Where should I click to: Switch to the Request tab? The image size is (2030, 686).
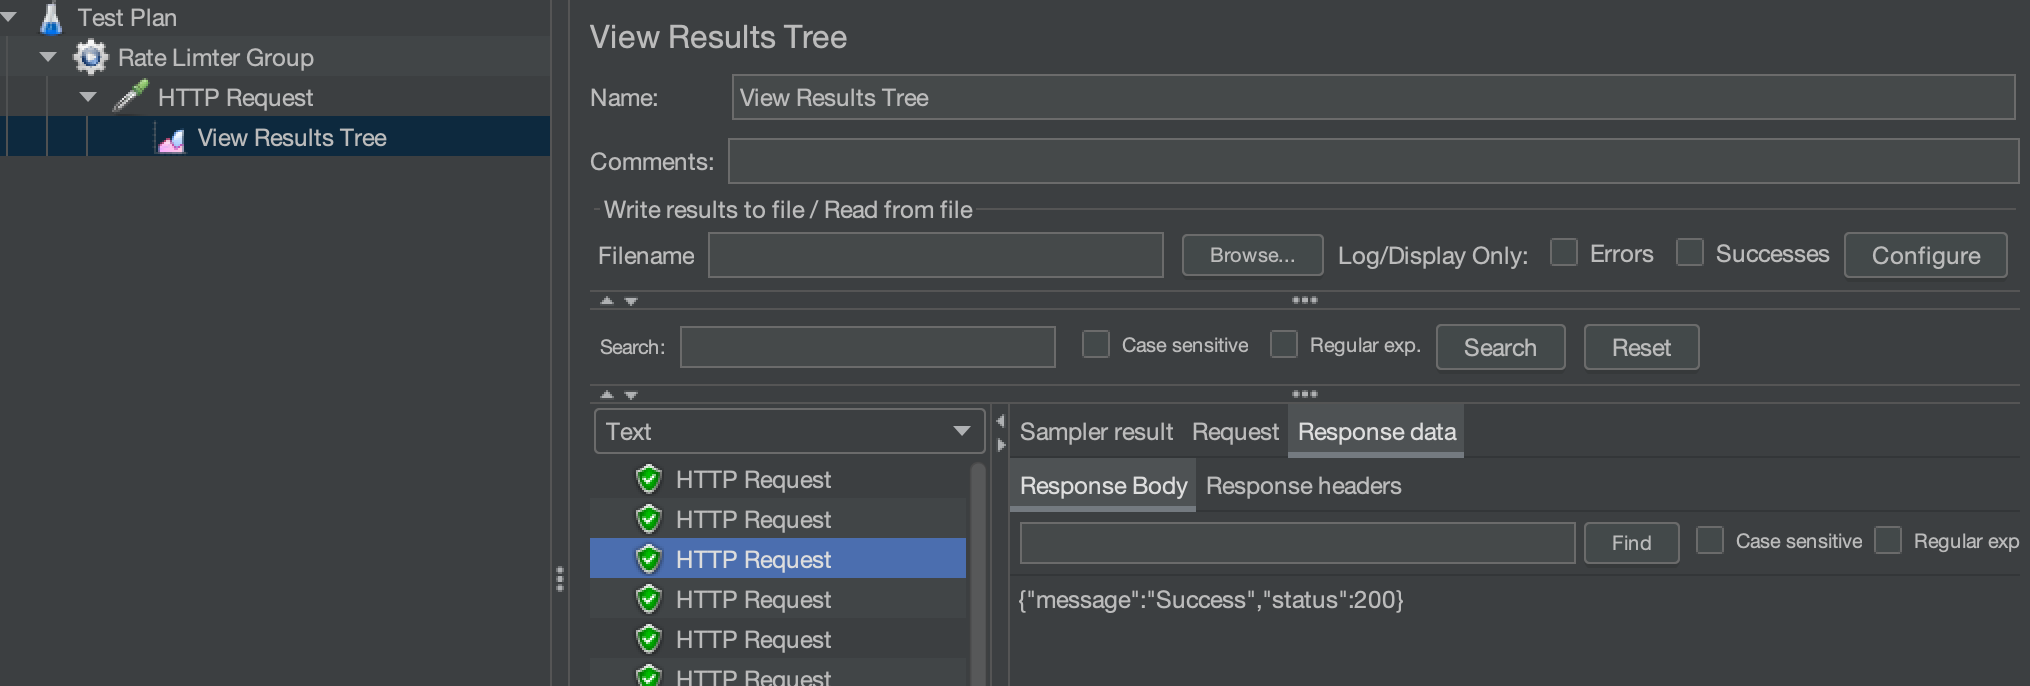point(1235,432)
